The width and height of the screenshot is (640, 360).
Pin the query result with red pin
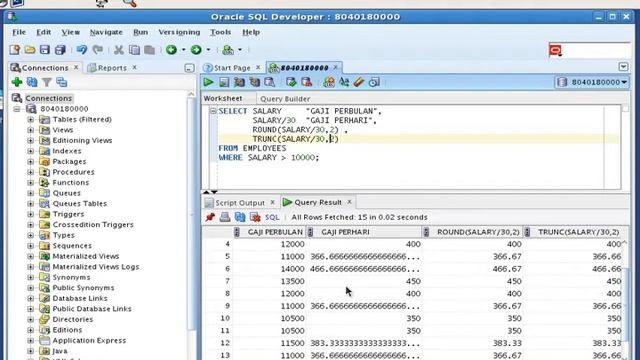coord(210,217)
